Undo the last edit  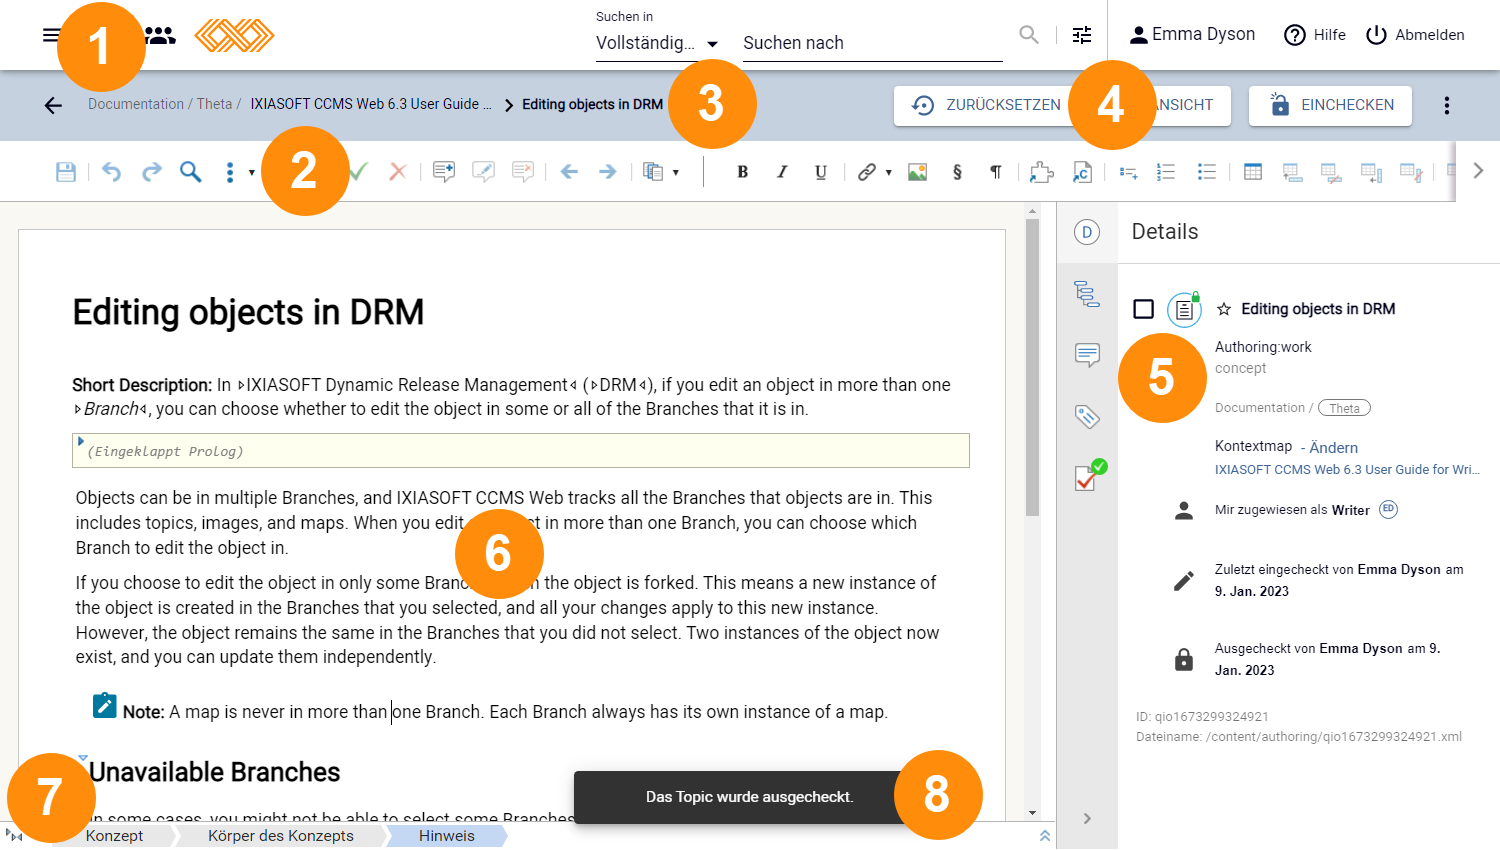tap(111, 172)
